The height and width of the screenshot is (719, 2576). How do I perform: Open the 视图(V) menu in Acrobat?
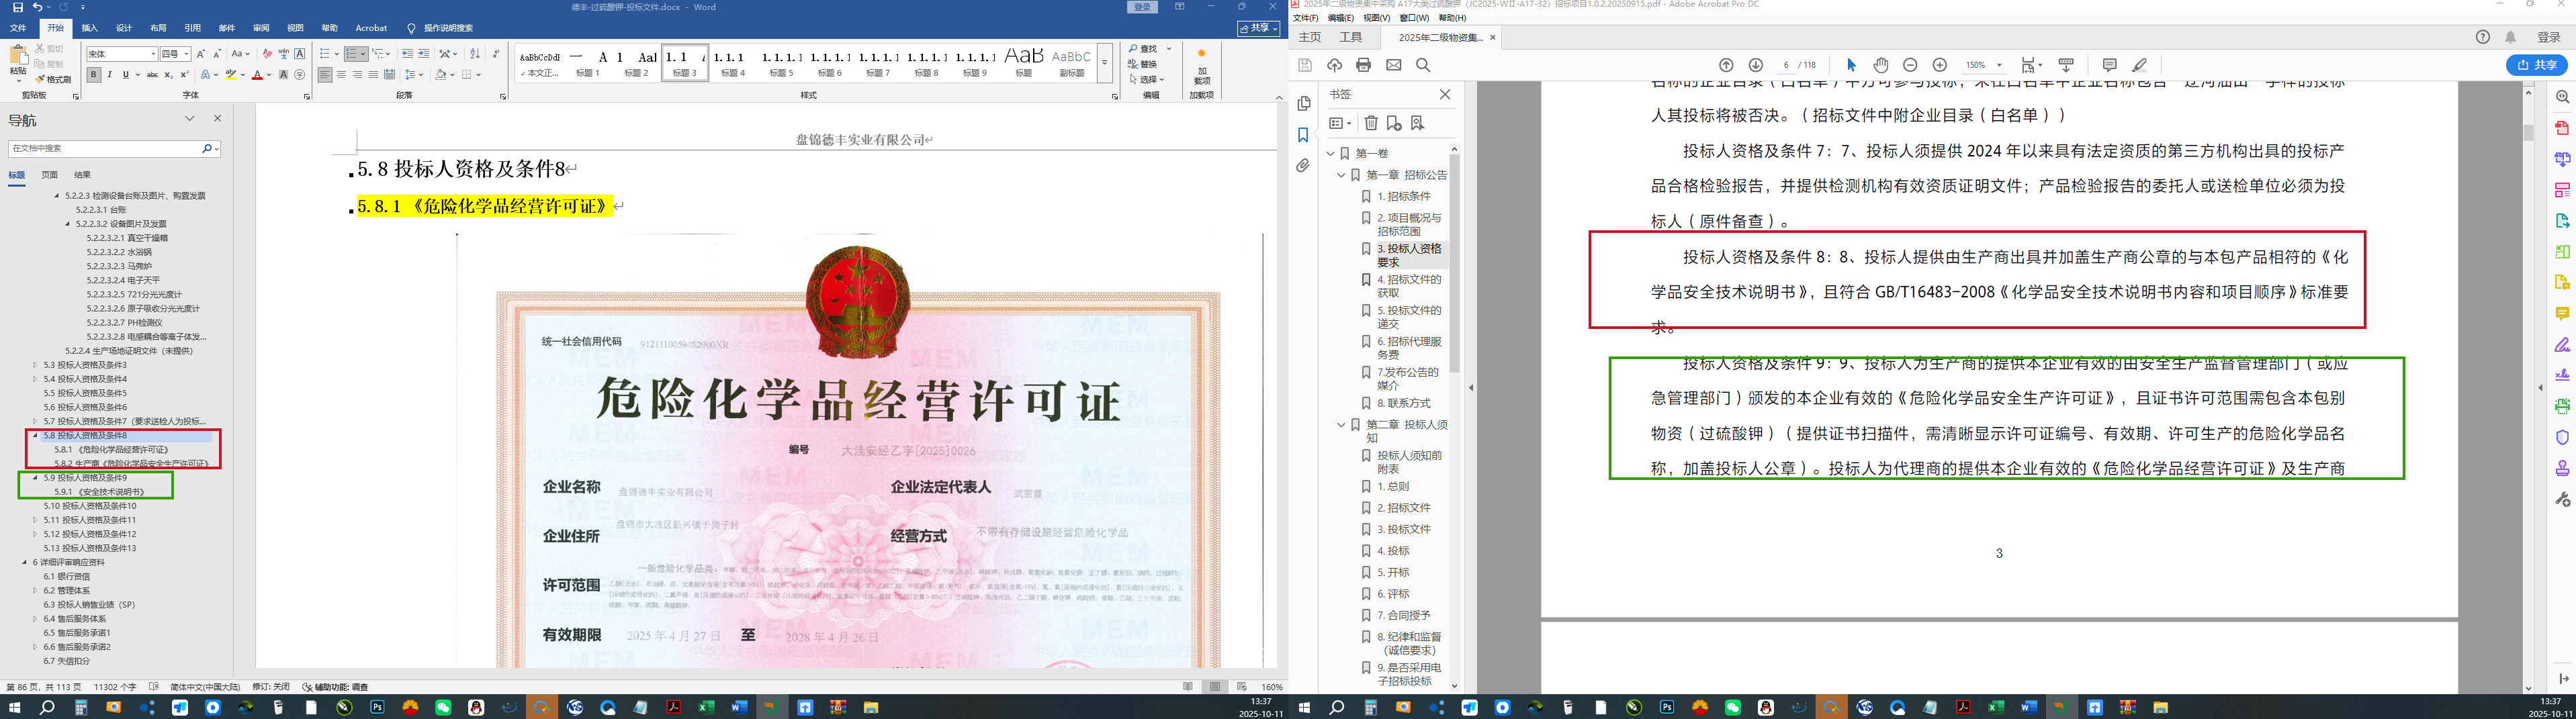[x=1377, y=18]
